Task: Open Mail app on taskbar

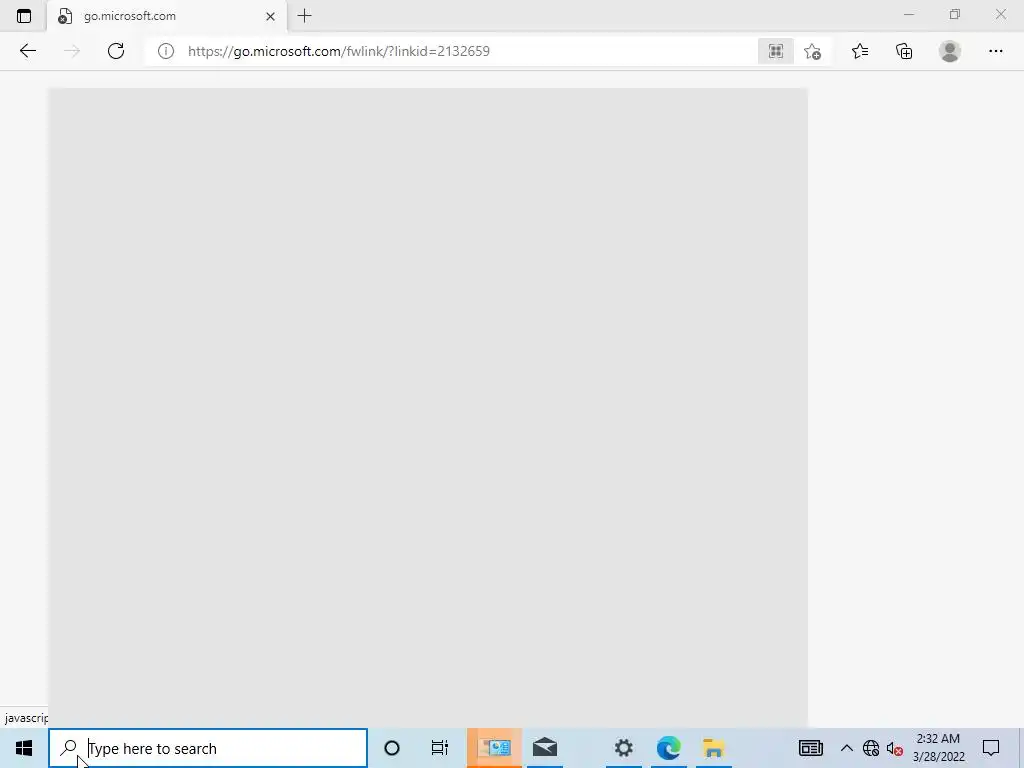Action: (x=545, y=748)
